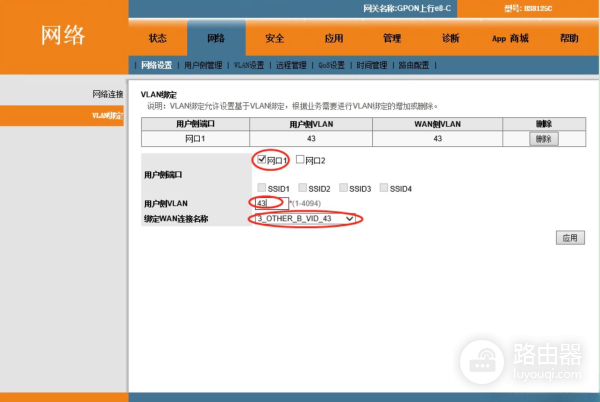Check the 网口2 checkbox

300,160
